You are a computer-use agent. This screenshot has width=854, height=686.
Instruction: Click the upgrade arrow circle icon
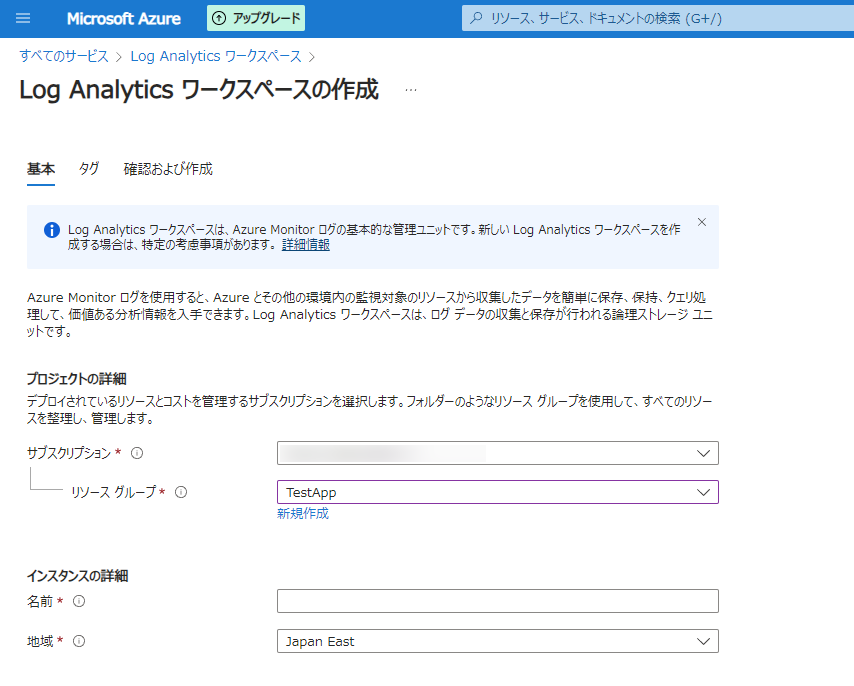(x=219, y=19)
